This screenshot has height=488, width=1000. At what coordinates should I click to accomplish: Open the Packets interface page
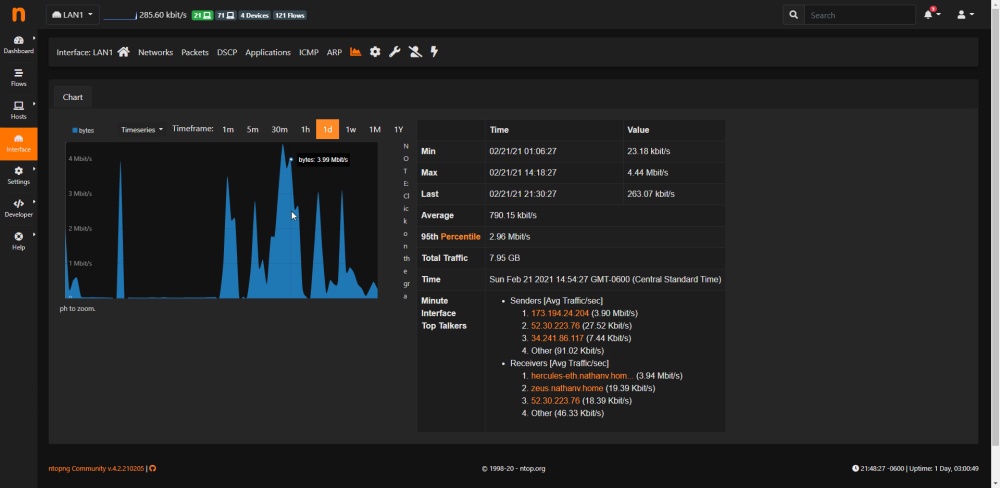click(195, 52)
